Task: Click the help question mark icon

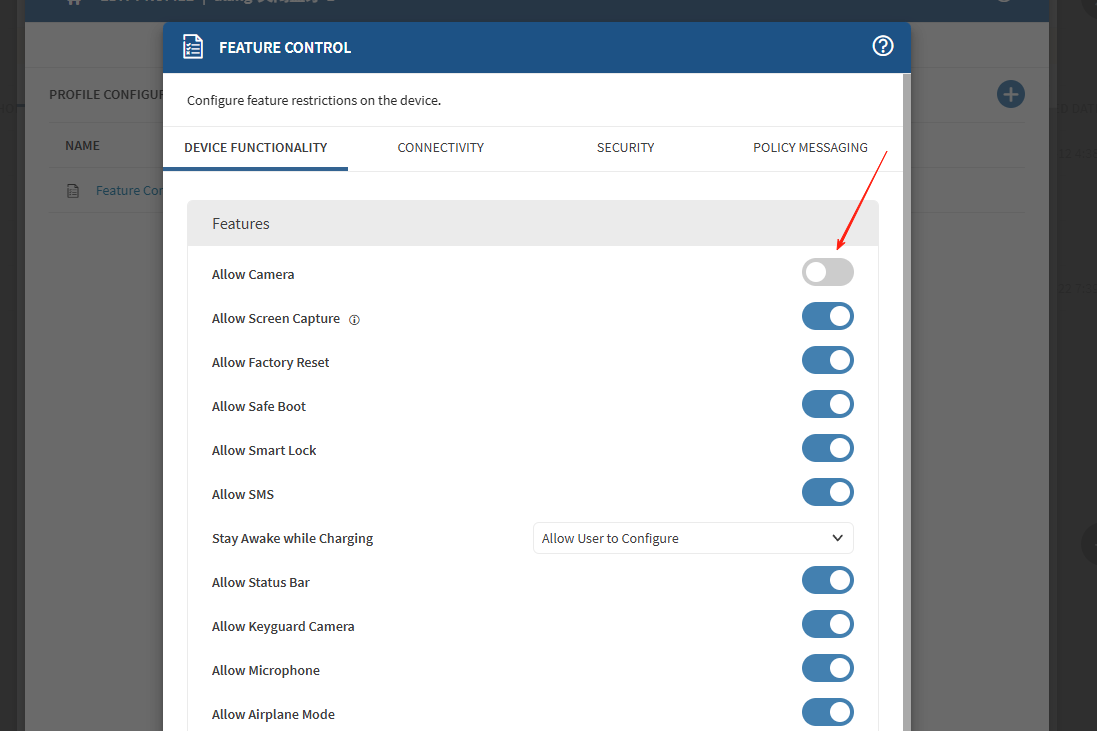Action: (x=883, y=46)
